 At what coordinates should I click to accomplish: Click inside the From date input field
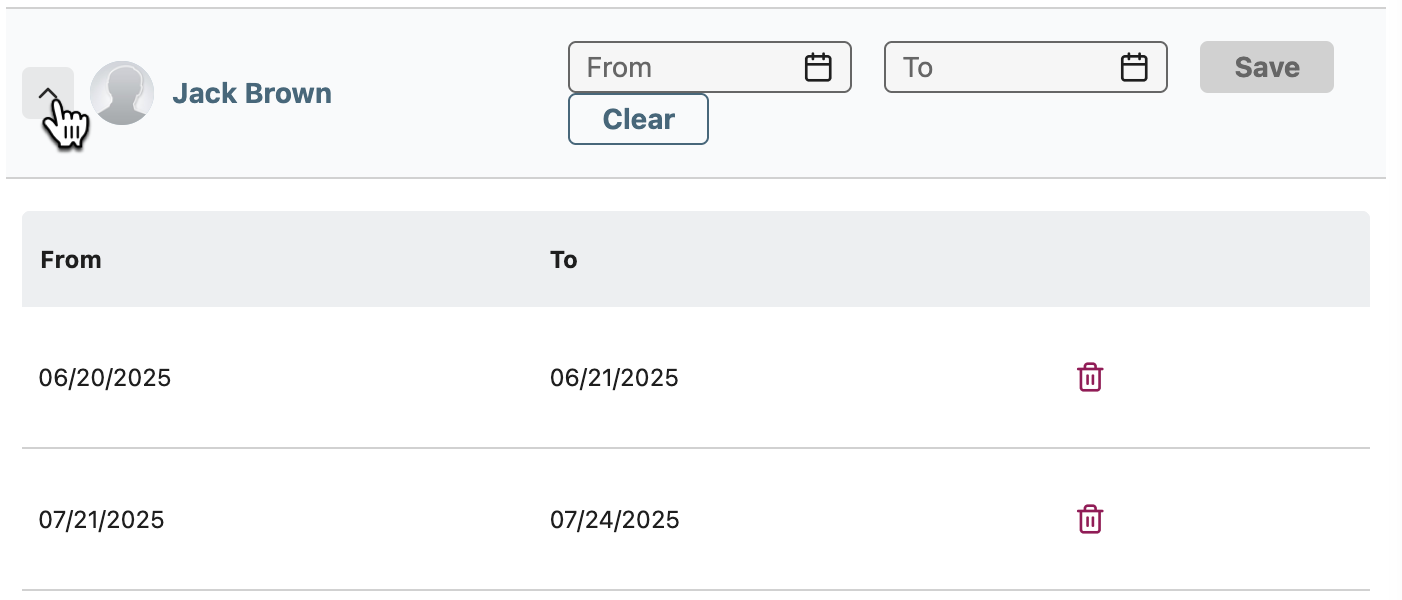710,67
